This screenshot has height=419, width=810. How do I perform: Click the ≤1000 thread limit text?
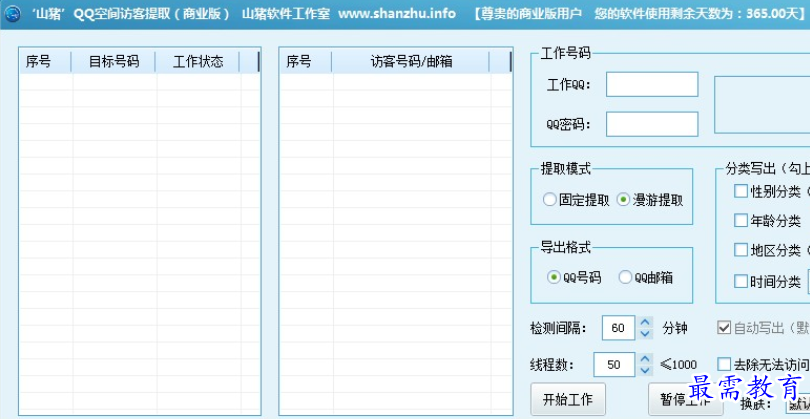(678, 365)
